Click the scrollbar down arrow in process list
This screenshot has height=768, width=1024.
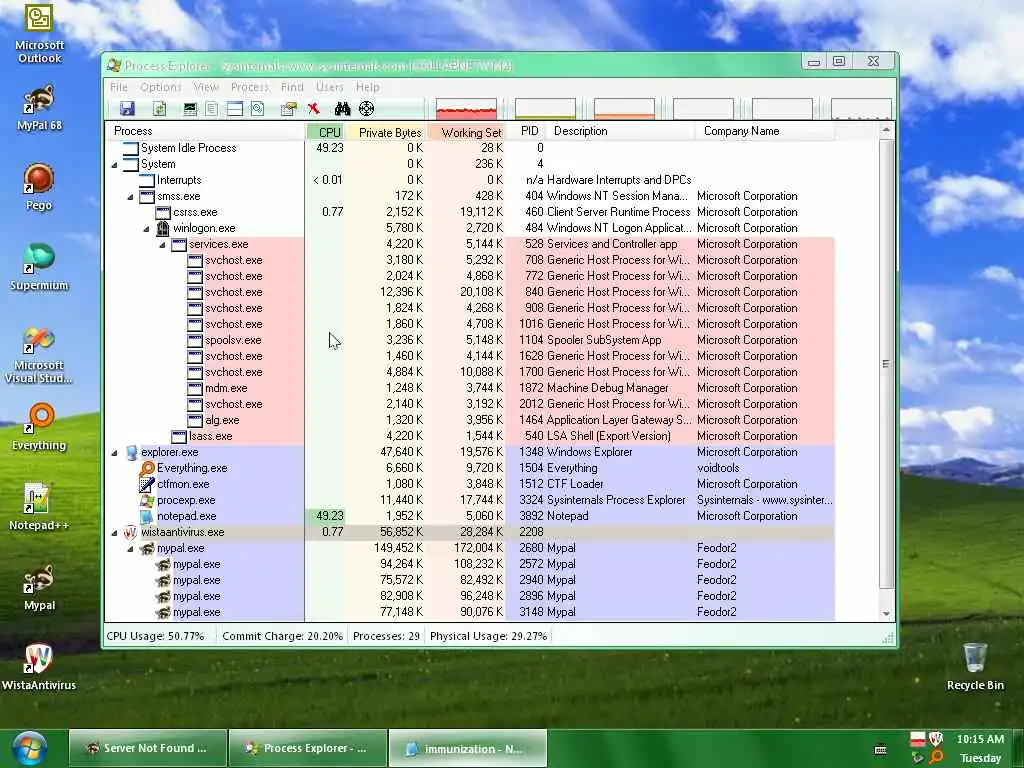(x=886, y=613)
